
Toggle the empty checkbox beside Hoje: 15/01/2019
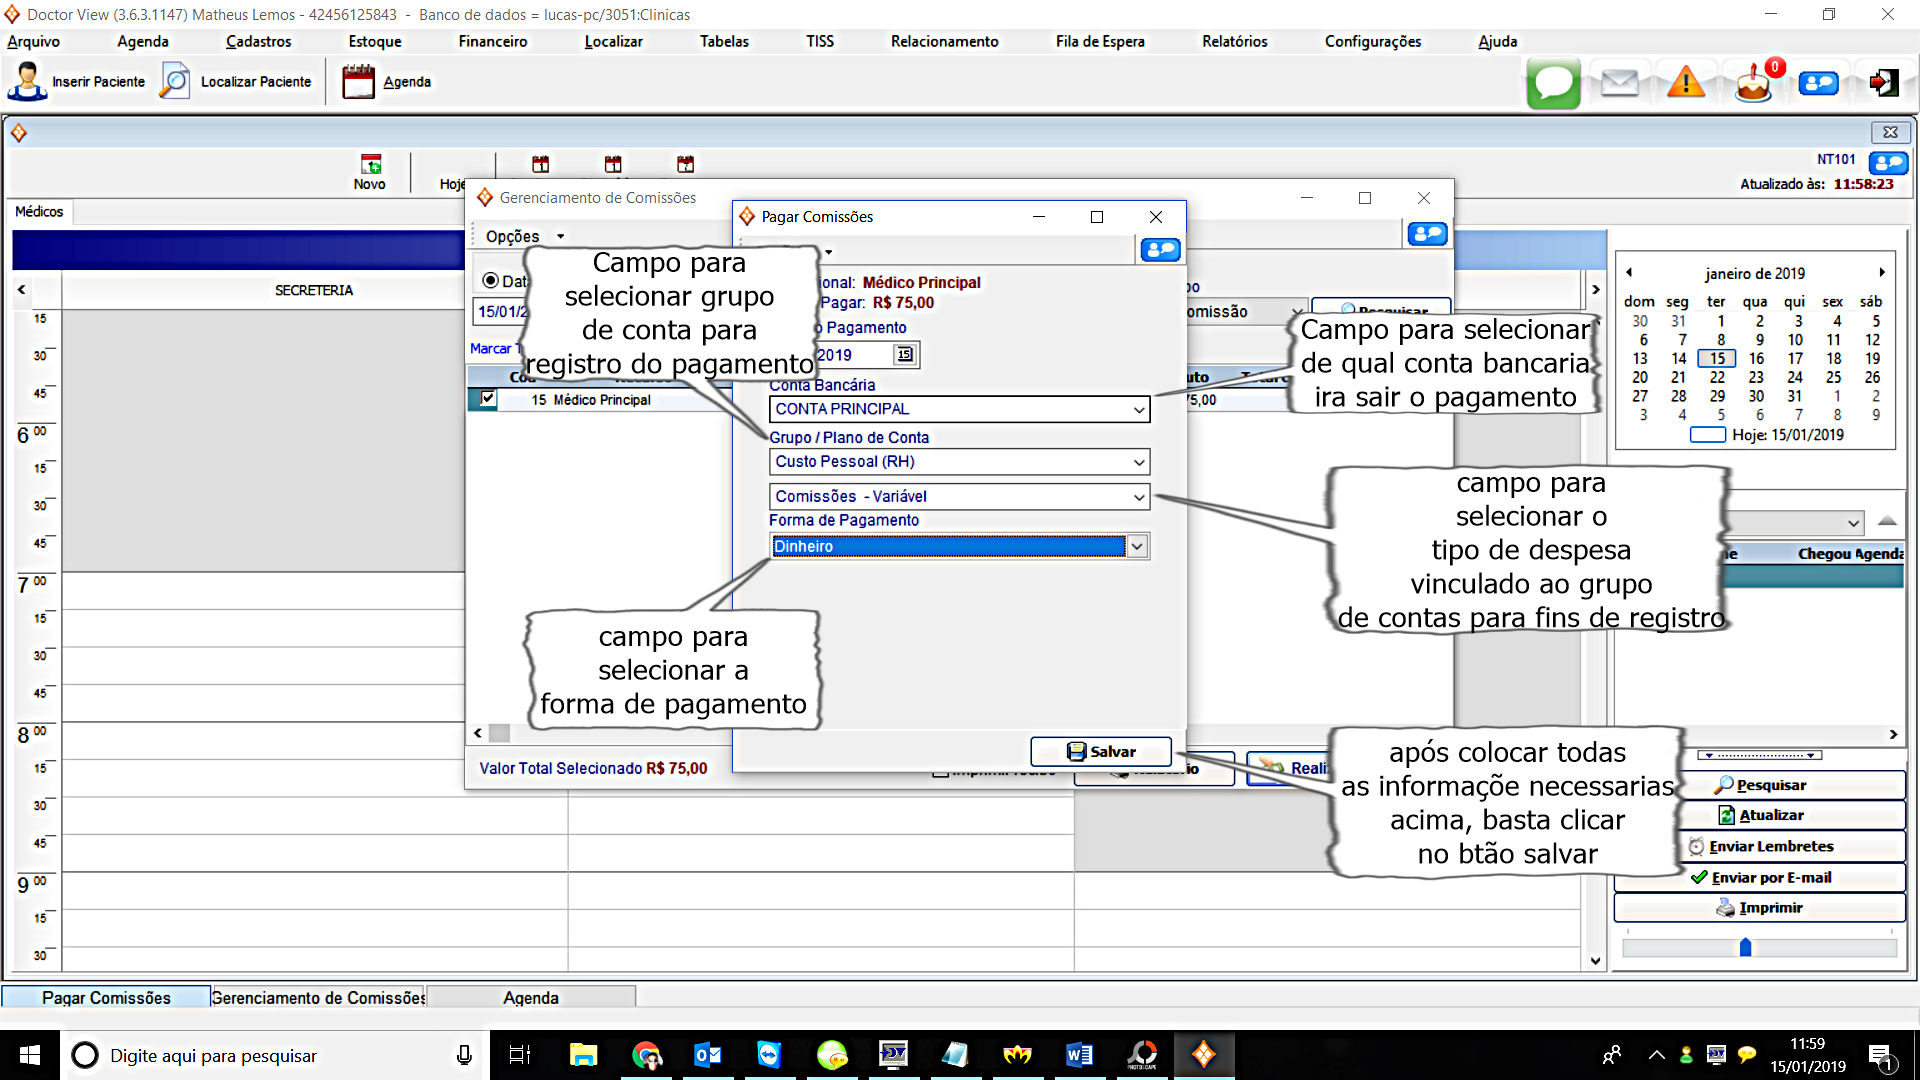(x=1707, y=435)
